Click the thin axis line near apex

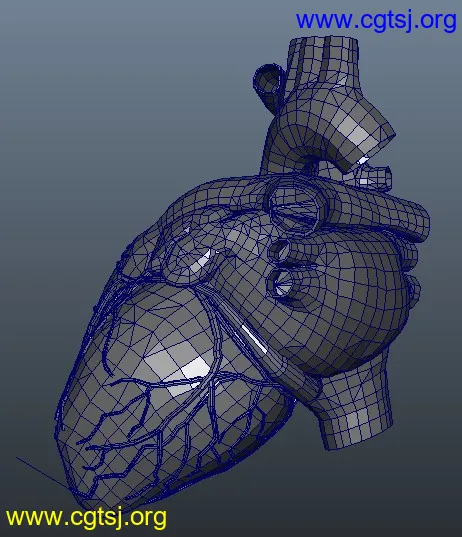(41, 472)
